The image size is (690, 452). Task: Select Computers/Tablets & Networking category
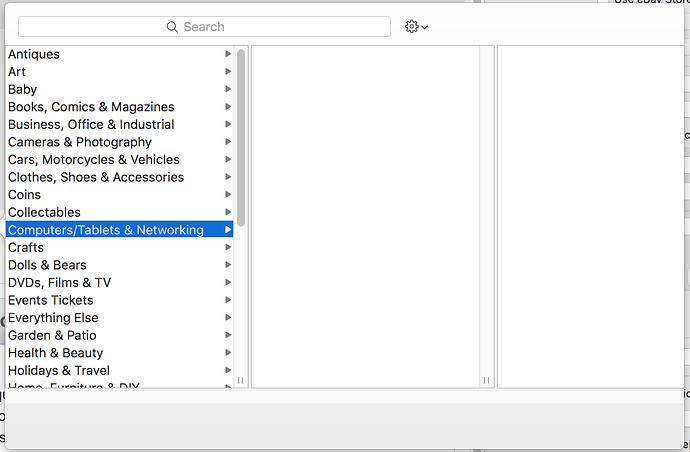[x=119, y=230]
